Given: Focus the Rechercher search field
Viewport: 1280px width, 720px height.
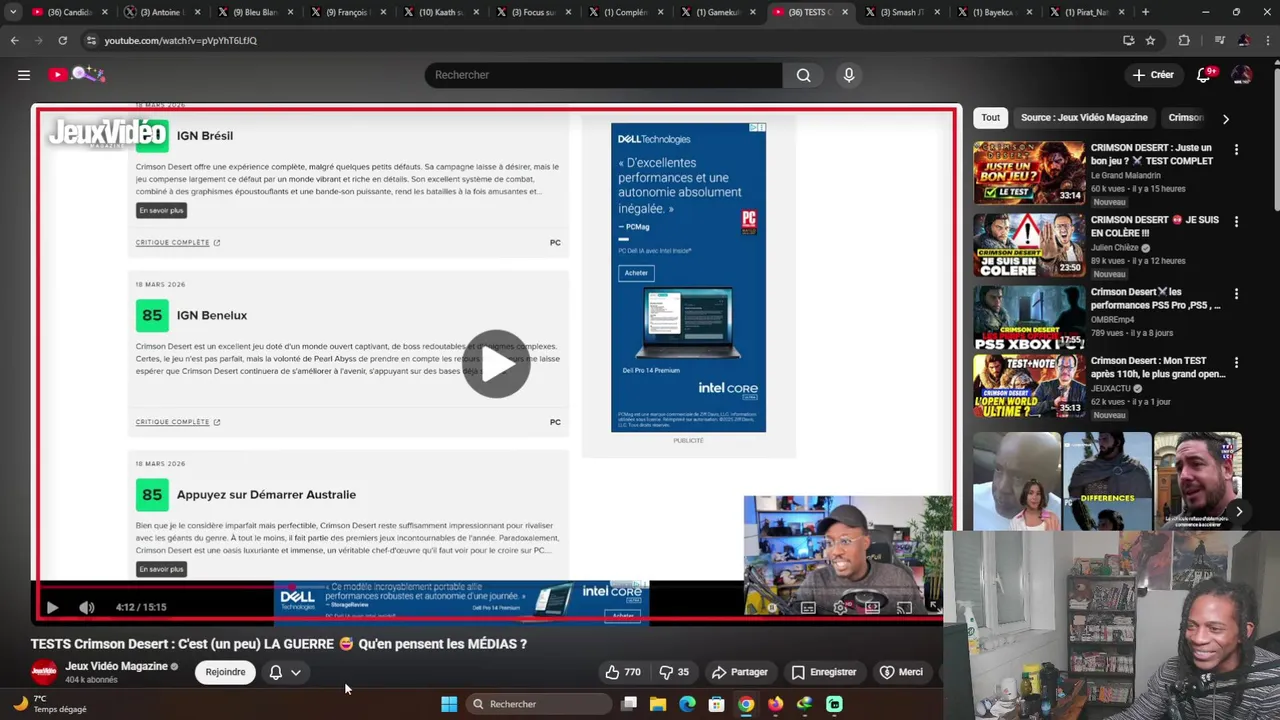Looking at the screenshot, I should point(603,75).
